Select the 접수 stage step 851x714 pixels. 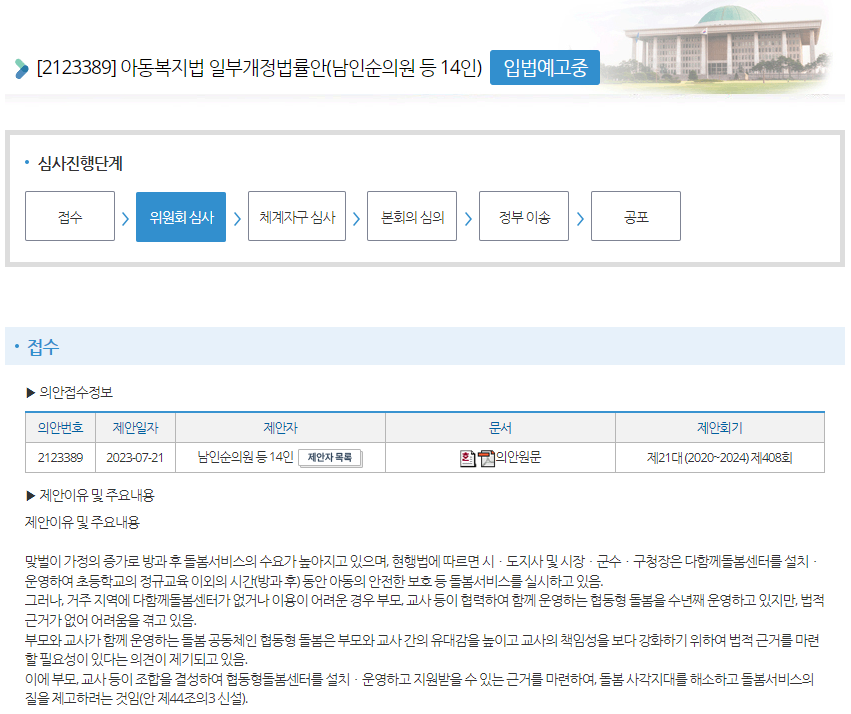[70, 217]
